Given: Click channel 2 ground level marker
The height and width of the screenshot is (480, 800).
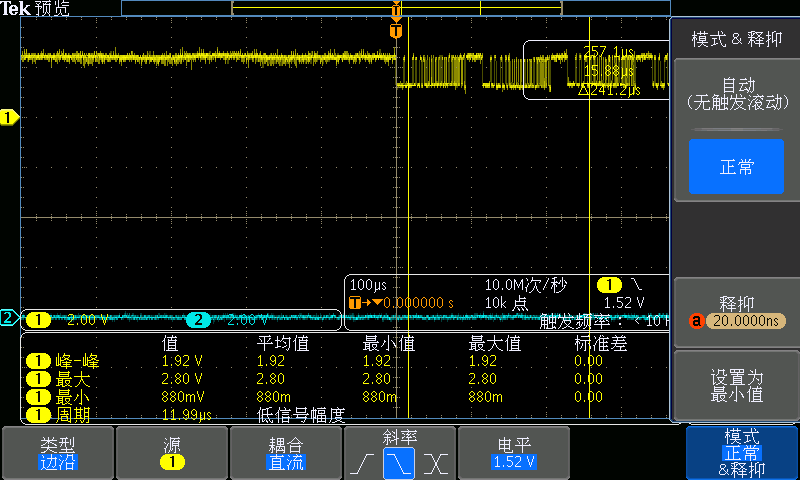Looking at the screenshot, I should click(x=9, y=318).
